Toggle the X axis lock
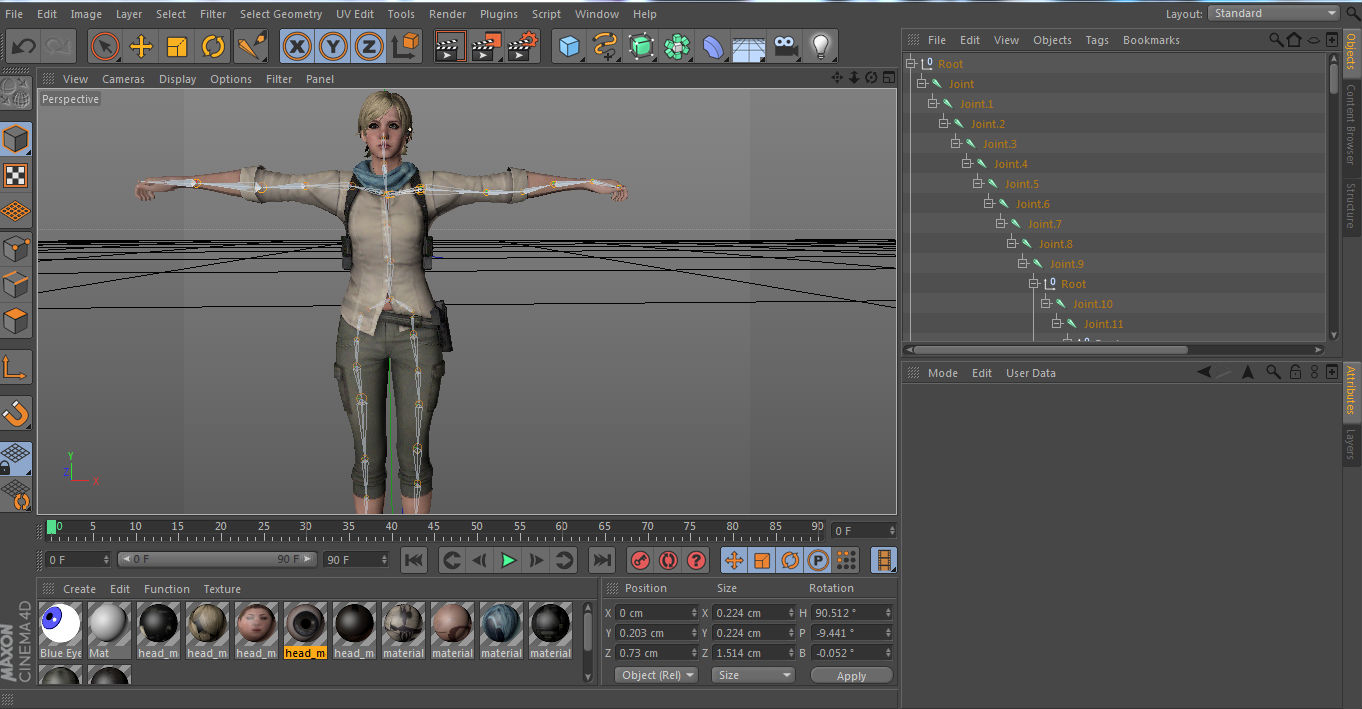The image size is (1362, 709). point(297,47)
